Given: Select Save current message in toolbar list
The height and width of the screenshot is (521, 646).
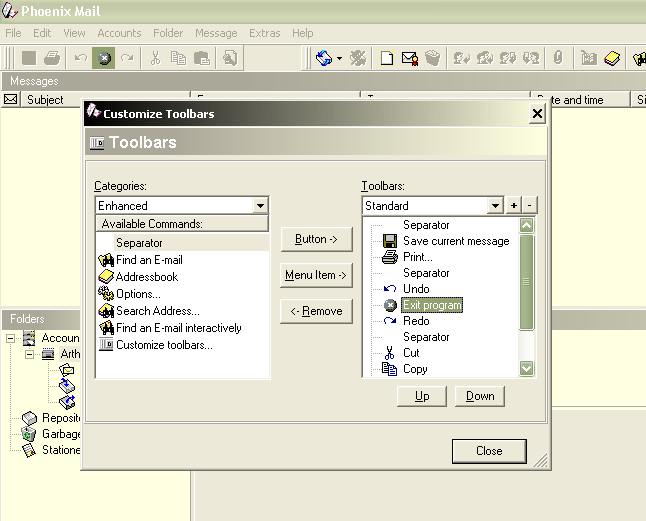Looking at the screenshot, I should [456, 241].
